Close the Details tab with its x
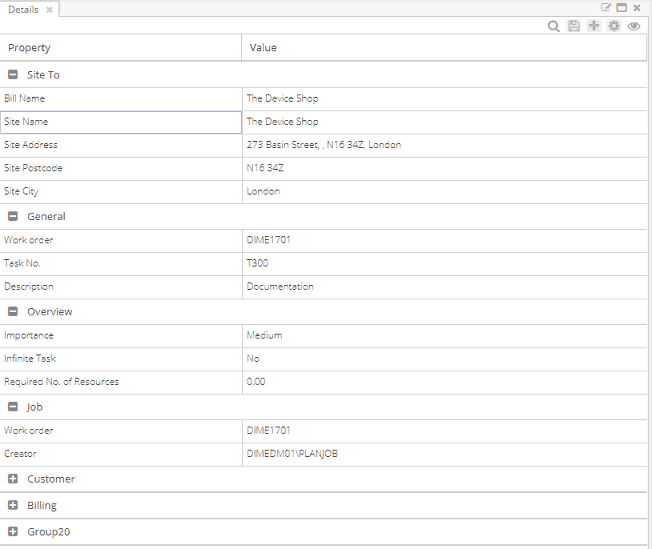Viewport: 652px width, 549px height. (49, 10)
